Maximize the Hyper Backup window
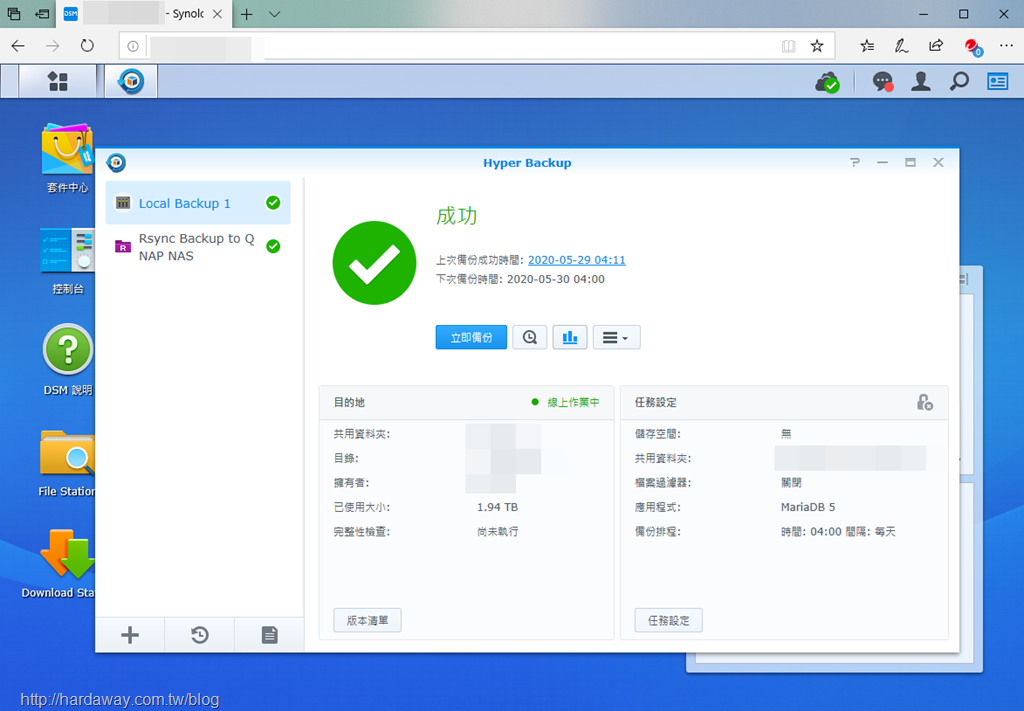This screenshot has width=1024, height=711. coord(910,163)
